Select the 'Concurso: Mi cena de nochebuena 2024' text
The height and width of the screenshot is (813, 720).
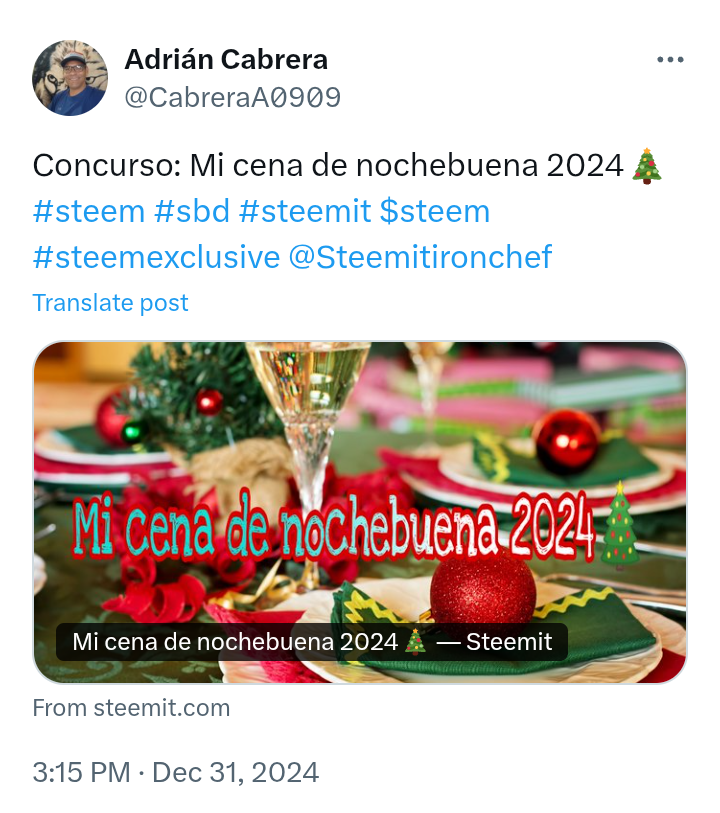coord(328,166)
